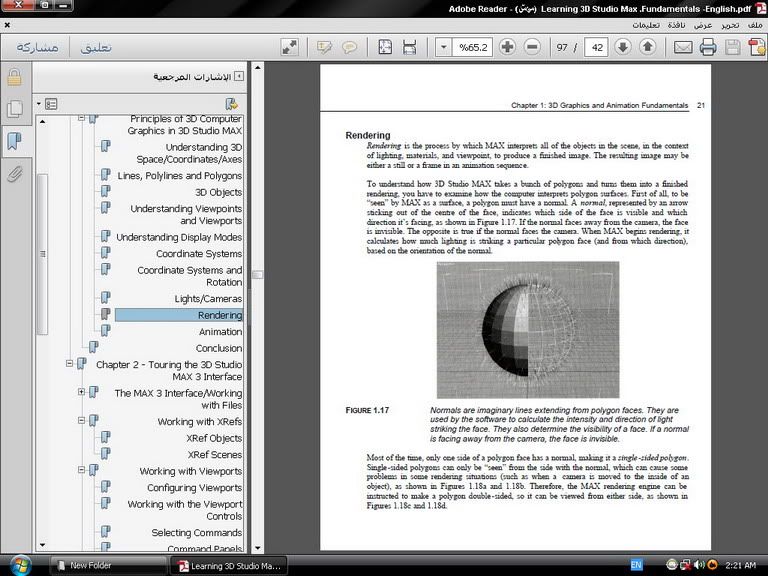Switch to New Folder taskbar item
768x576 pixels.
click(108, 565)
